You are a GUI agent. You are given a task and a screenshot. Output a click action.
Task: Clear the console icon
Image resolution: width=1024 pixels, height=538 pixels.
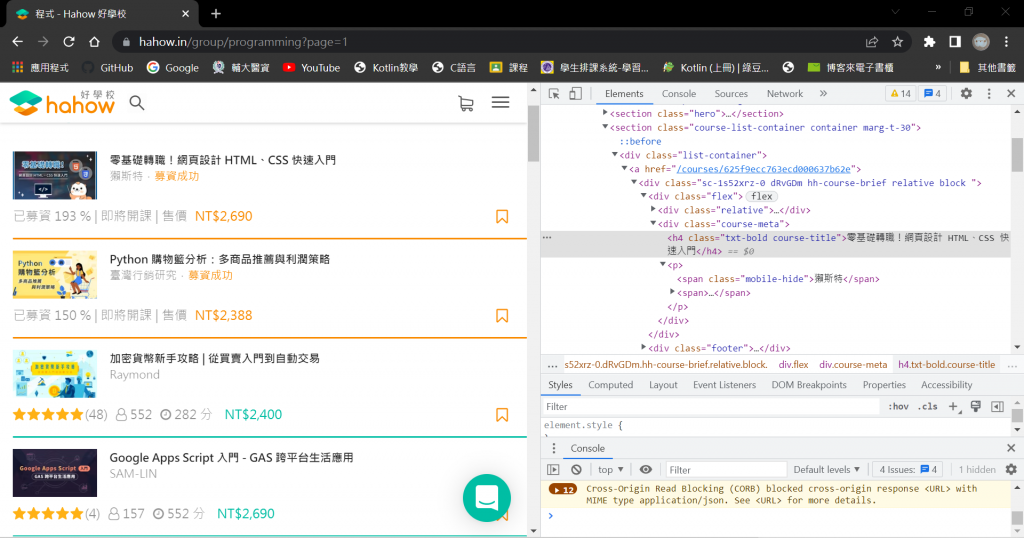pos(576,469)
